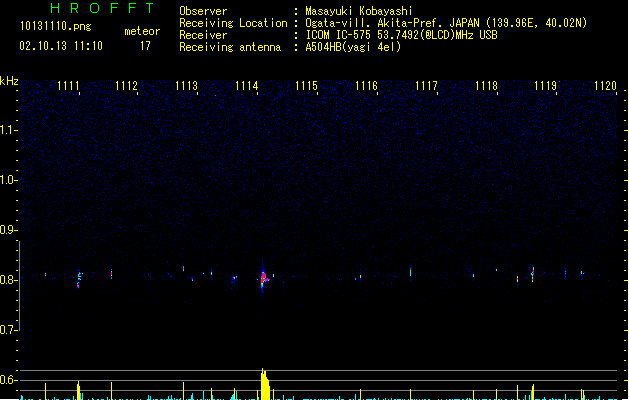The image size is (629, 400).
Task: Click the 1112 time axis label
Action: [126, 86]
